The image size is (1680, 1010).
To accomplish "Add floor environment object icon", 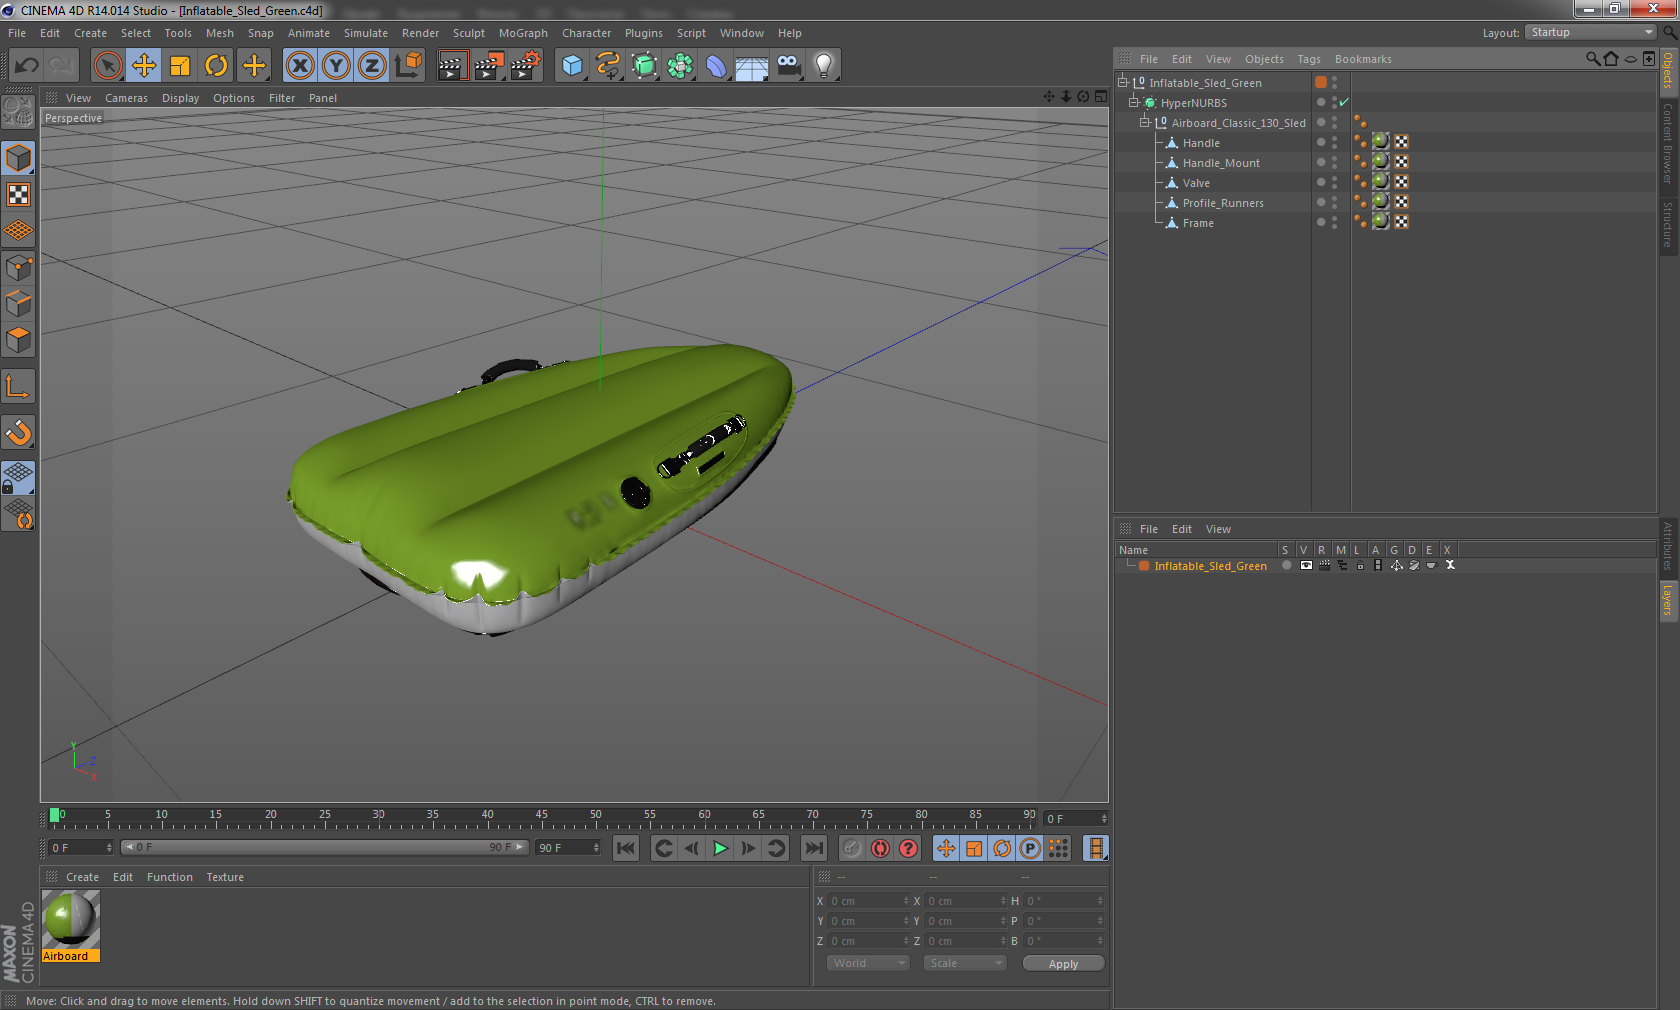I will tap(752, 66).
